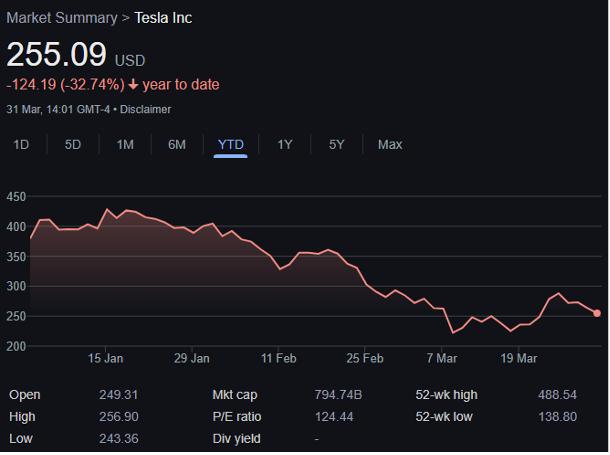Click the High label in stats
Viewport: 610px width, 455px height.
(22, 417)
